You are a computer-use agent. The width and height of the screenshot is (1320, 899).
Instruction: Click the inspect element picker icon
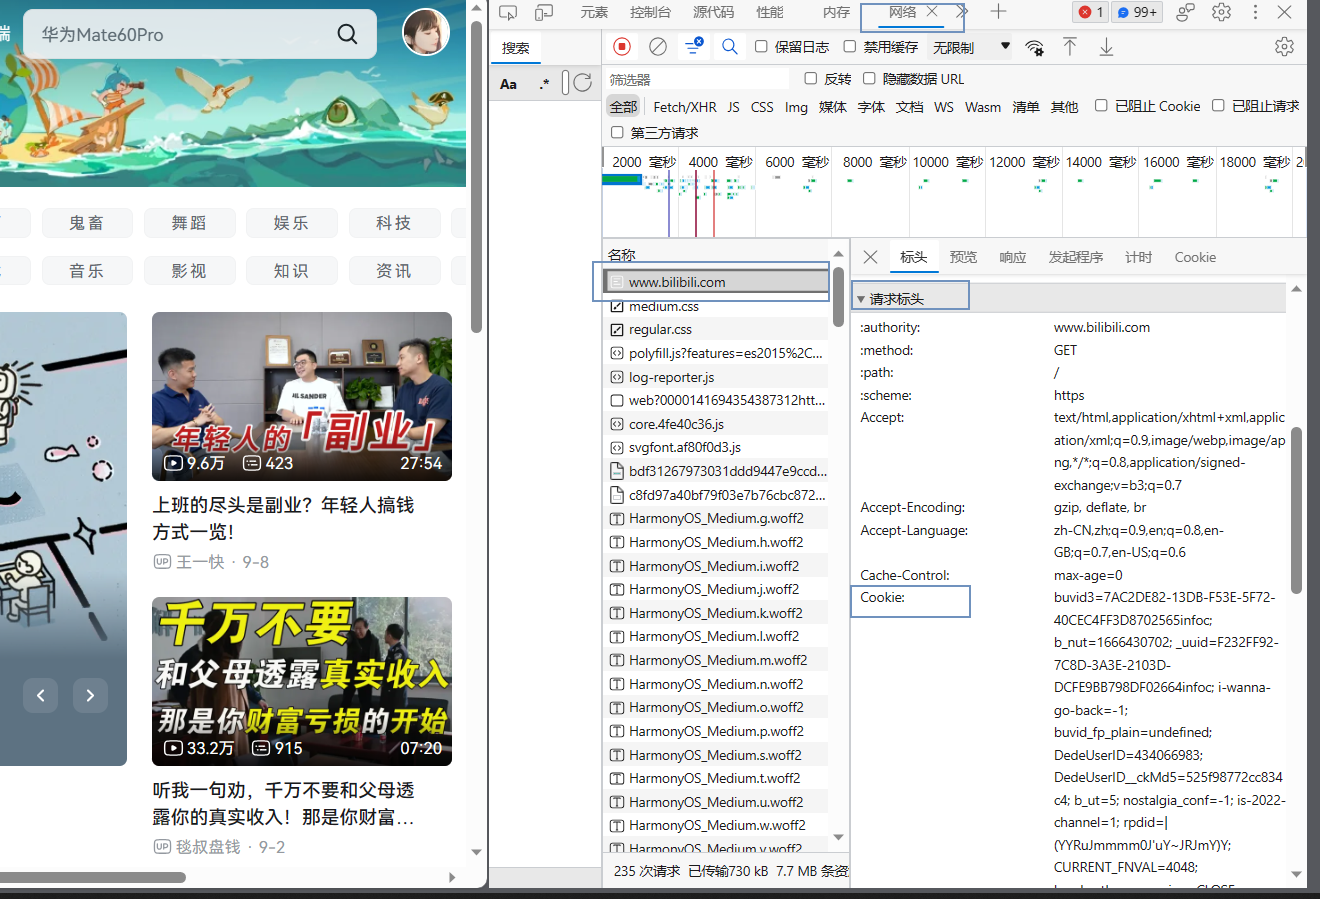[508, 12]
